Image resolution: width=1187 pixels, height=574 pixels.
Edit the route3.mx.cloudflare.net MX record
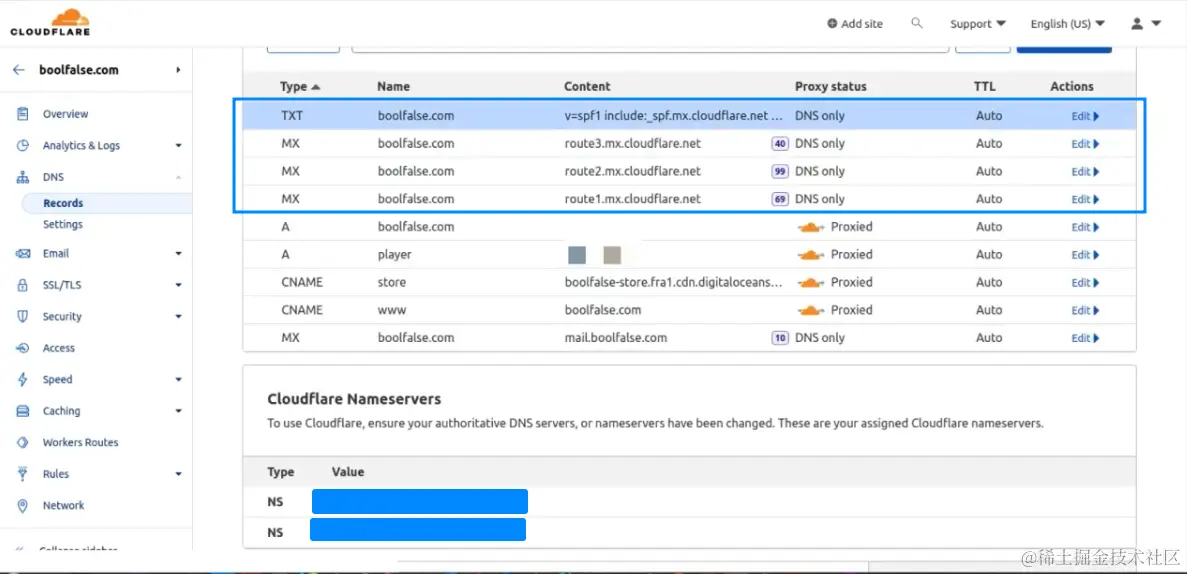[1085, 144]
